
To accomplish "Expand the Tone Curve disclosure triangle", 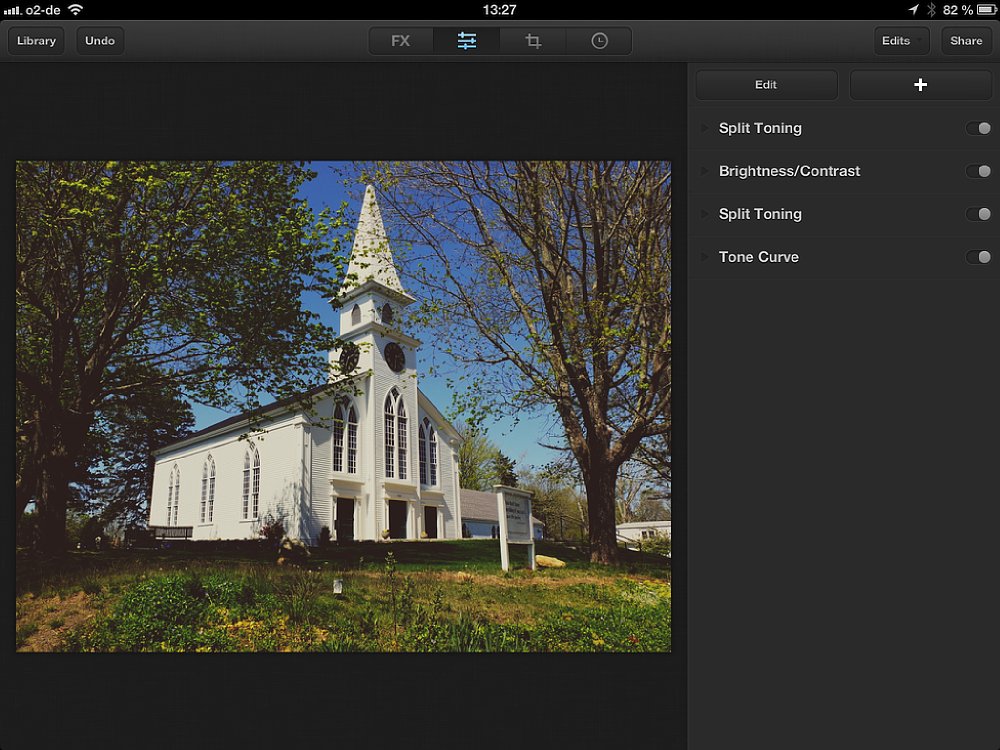I will [x=704, y=257].
